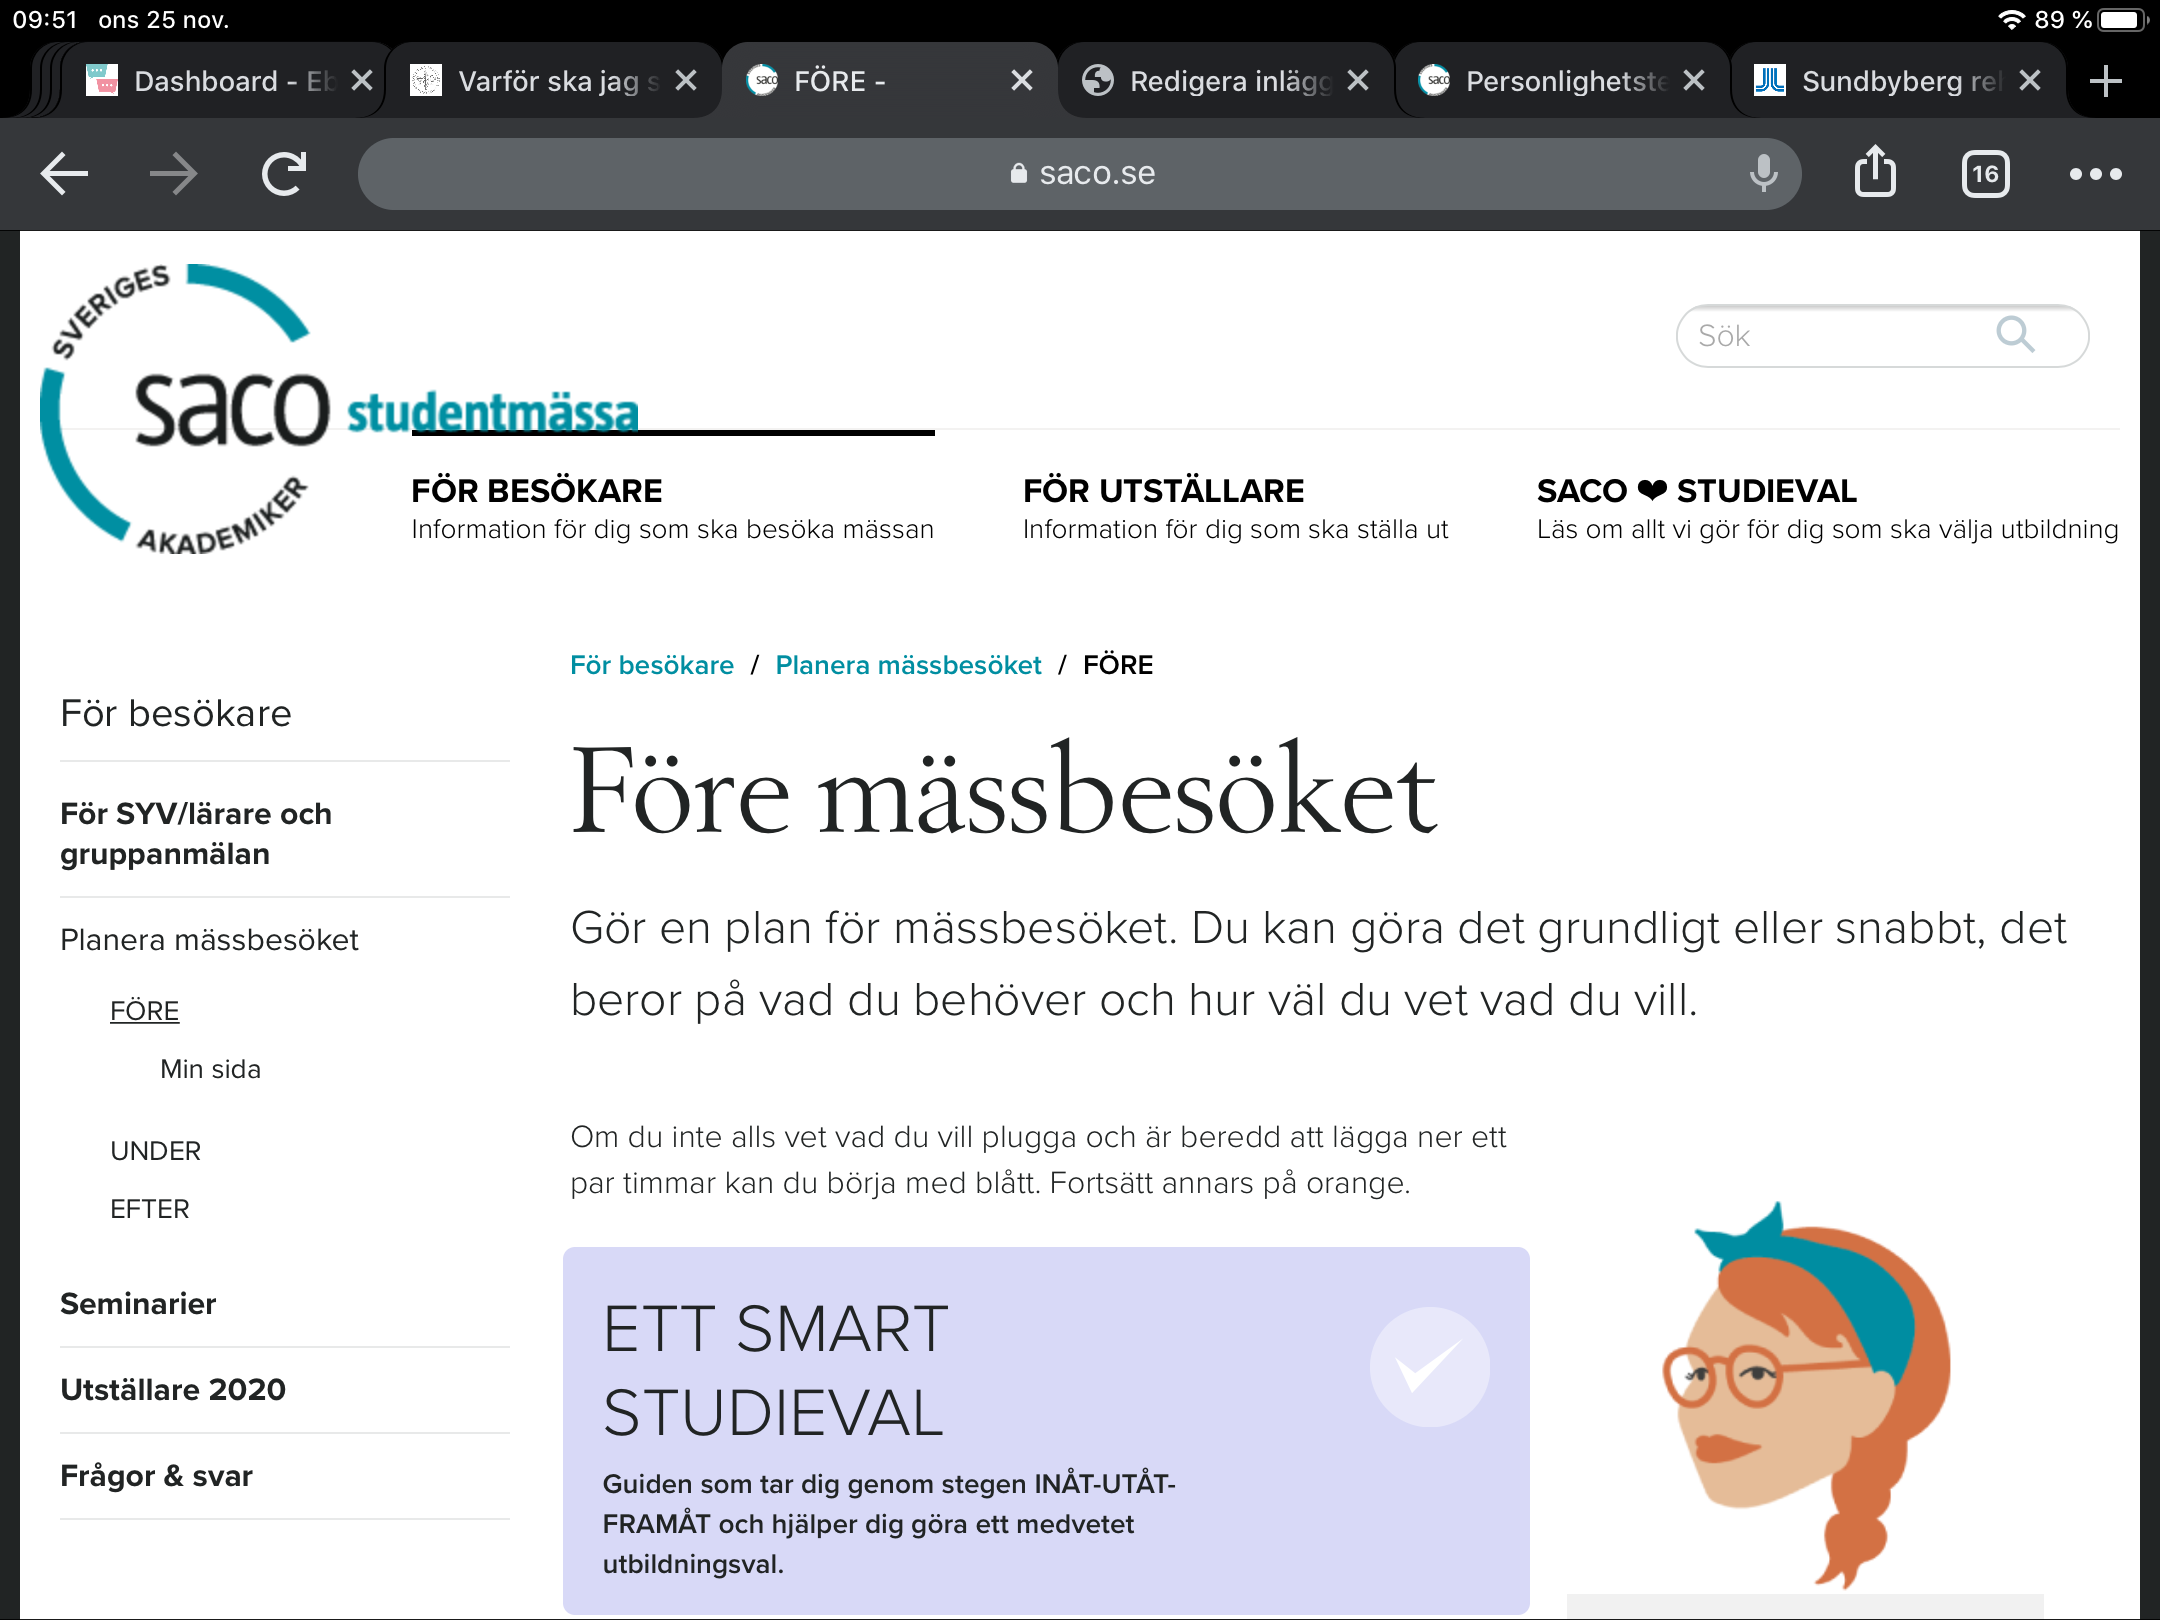Tap the microphone voice search icon
The height and width of the screenshot is (1620, 2160).
click(x=1763, y=174)
